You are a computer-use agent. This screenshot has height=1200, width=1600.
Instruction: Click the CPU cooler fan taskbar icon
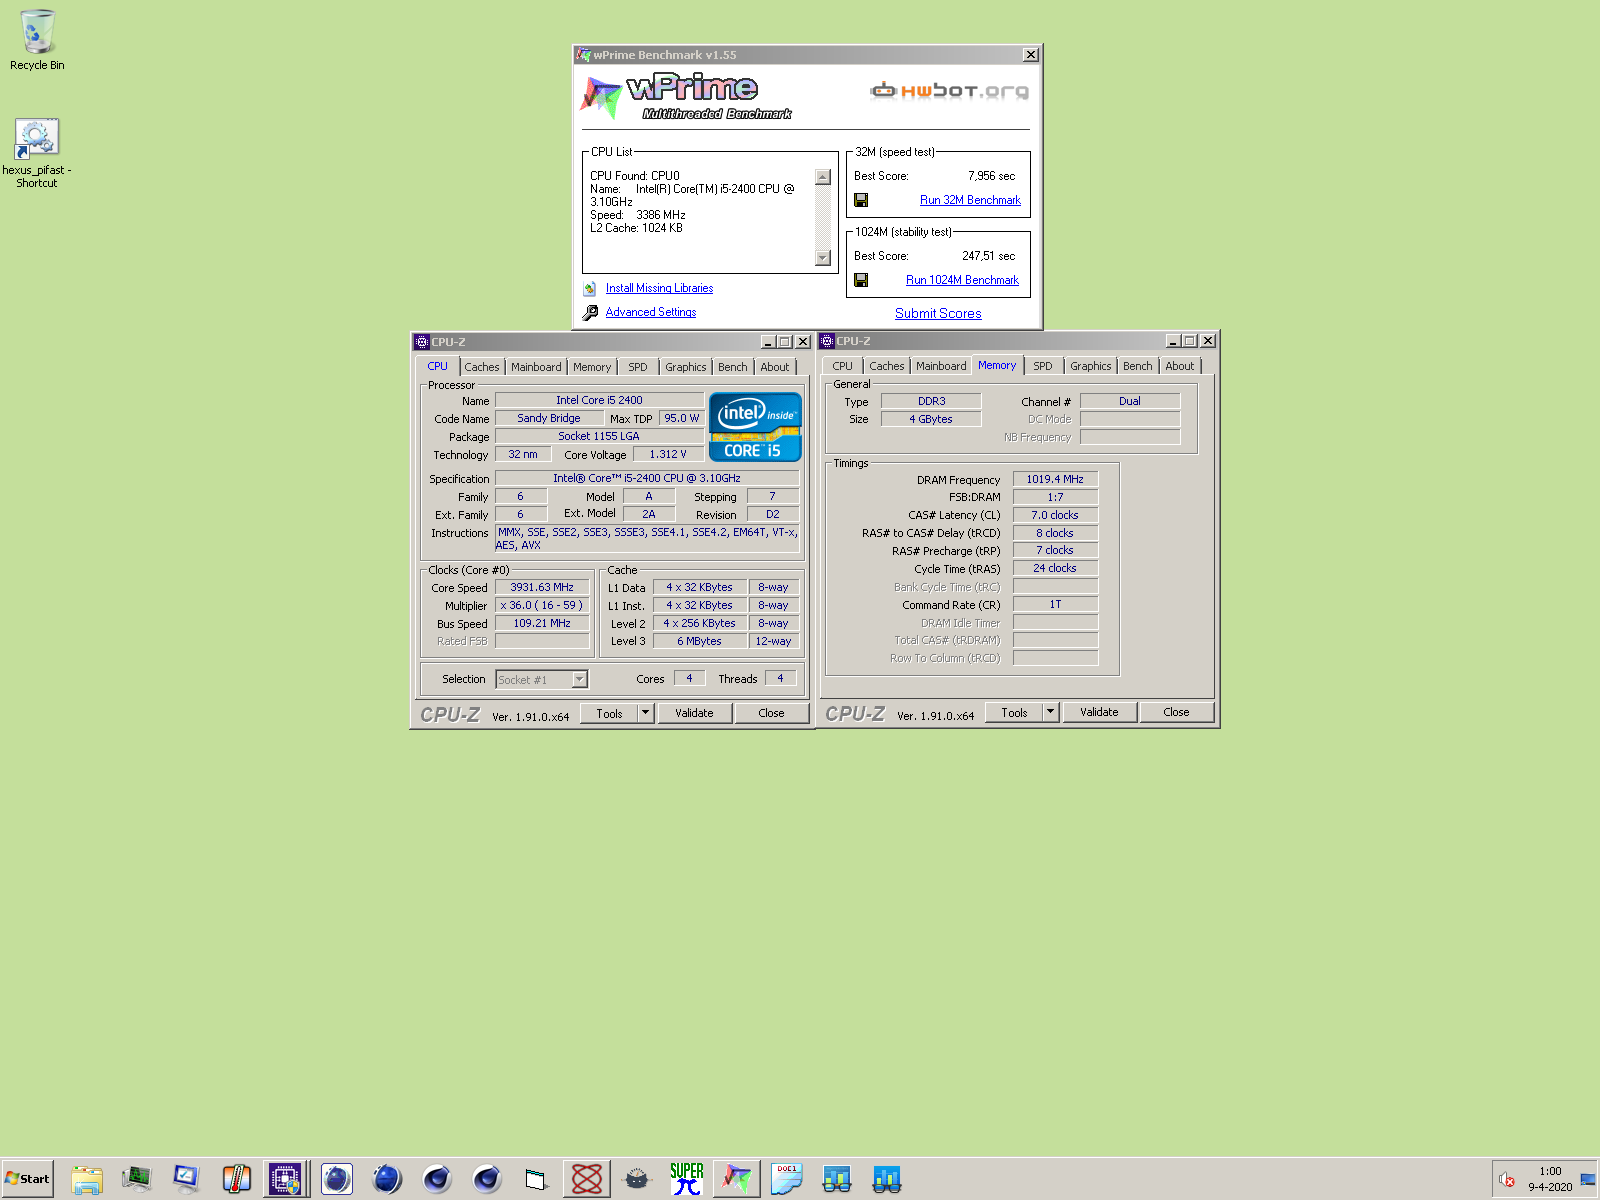637,1179
